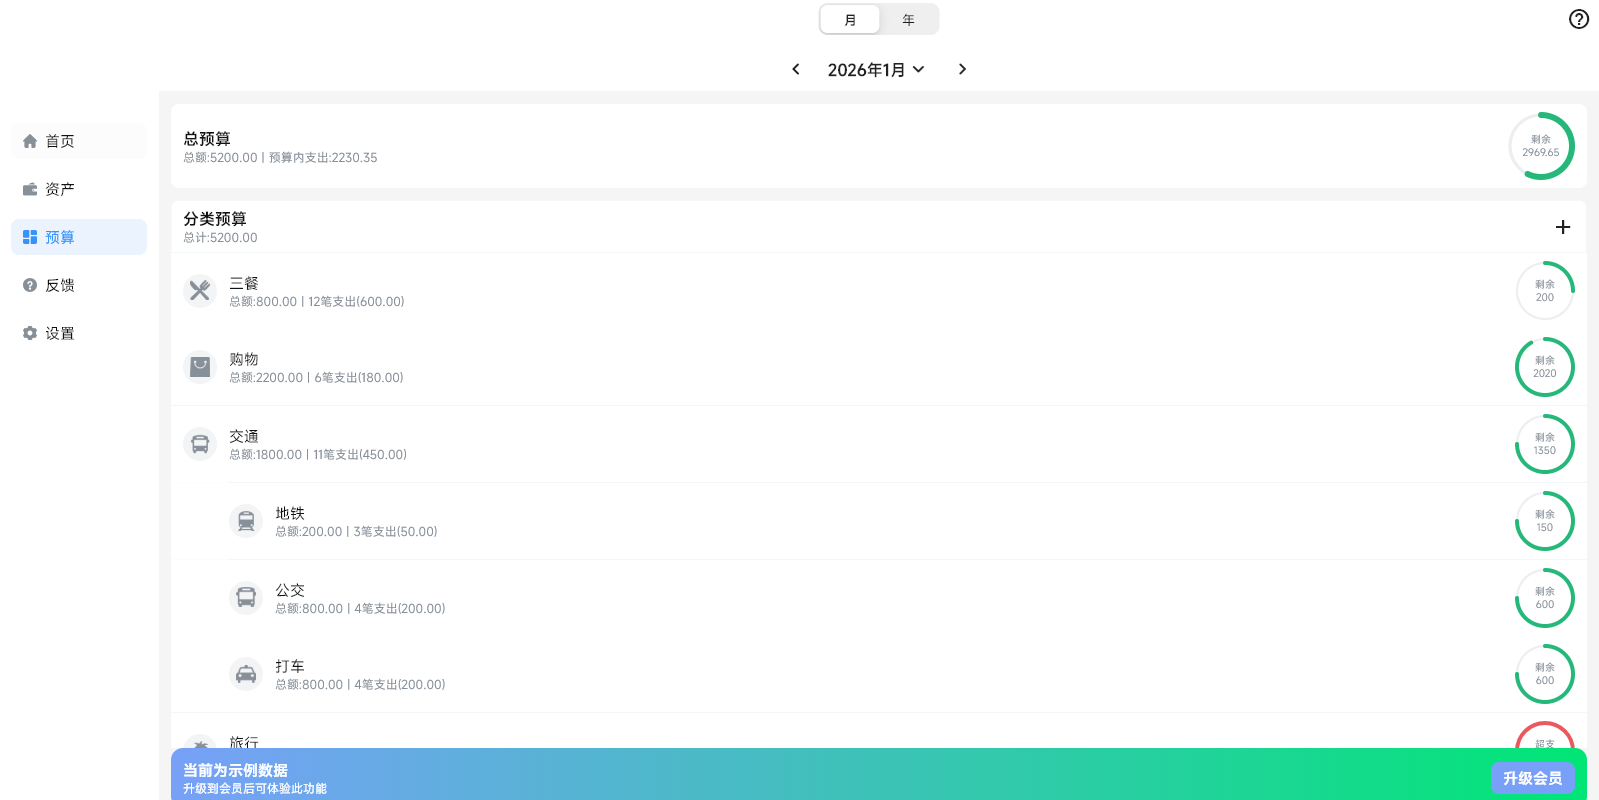The image size is (1599, 800).
Task: Click the 地铁 subway train icon
Action: coord(246,521)
